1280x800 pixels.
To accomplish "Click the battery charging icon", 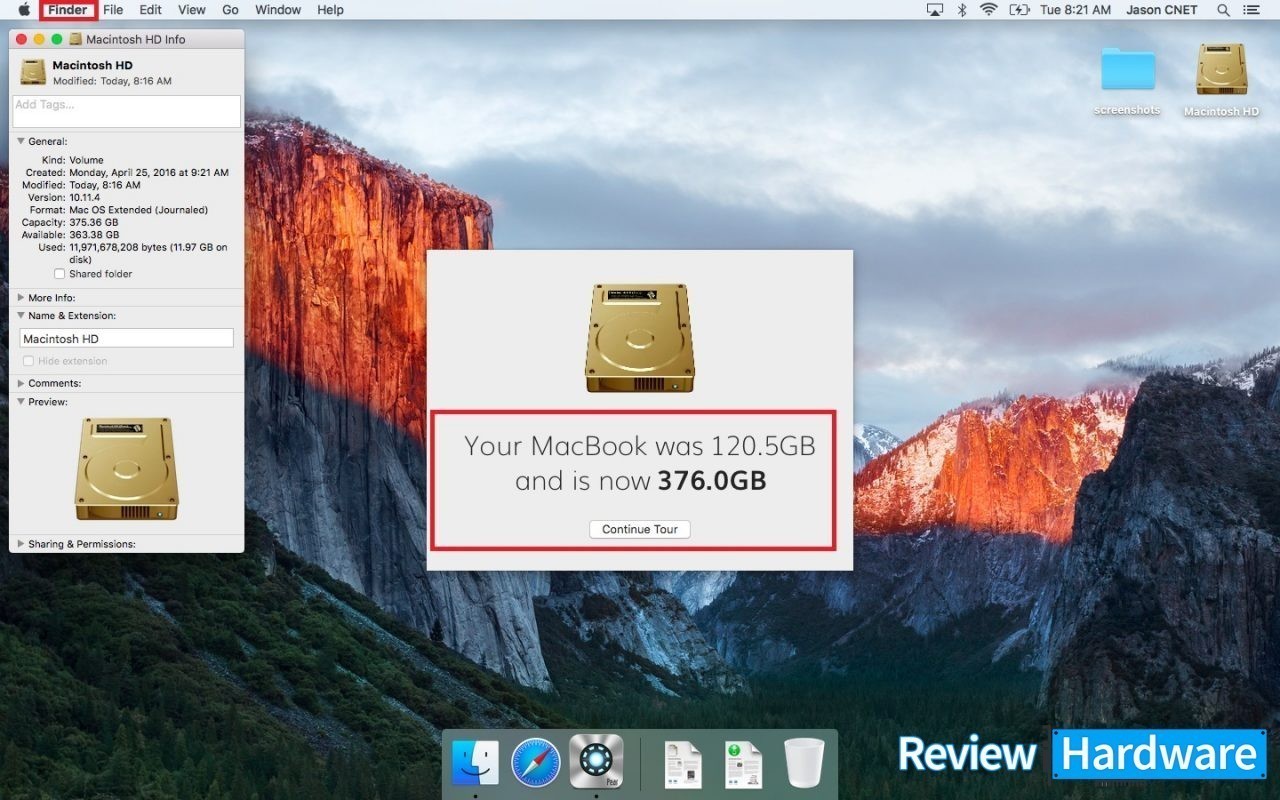I will coord(1019,10).
